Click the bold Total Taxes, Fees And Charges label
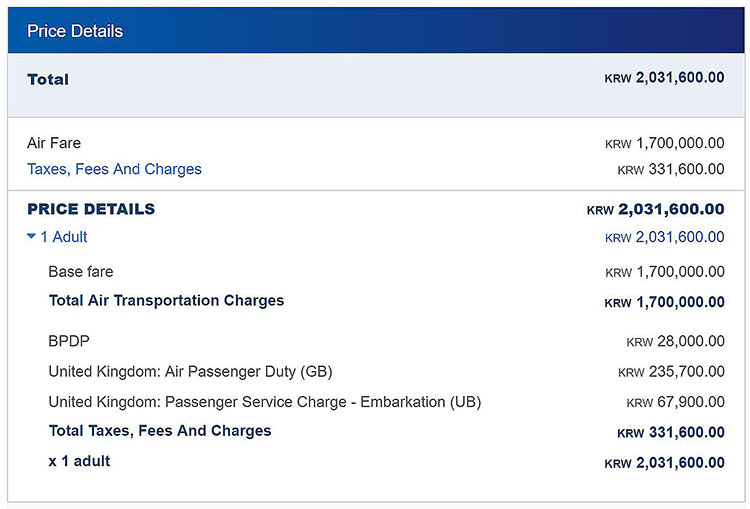The height and width of the screenshot is (509, 750). point(160,430)
